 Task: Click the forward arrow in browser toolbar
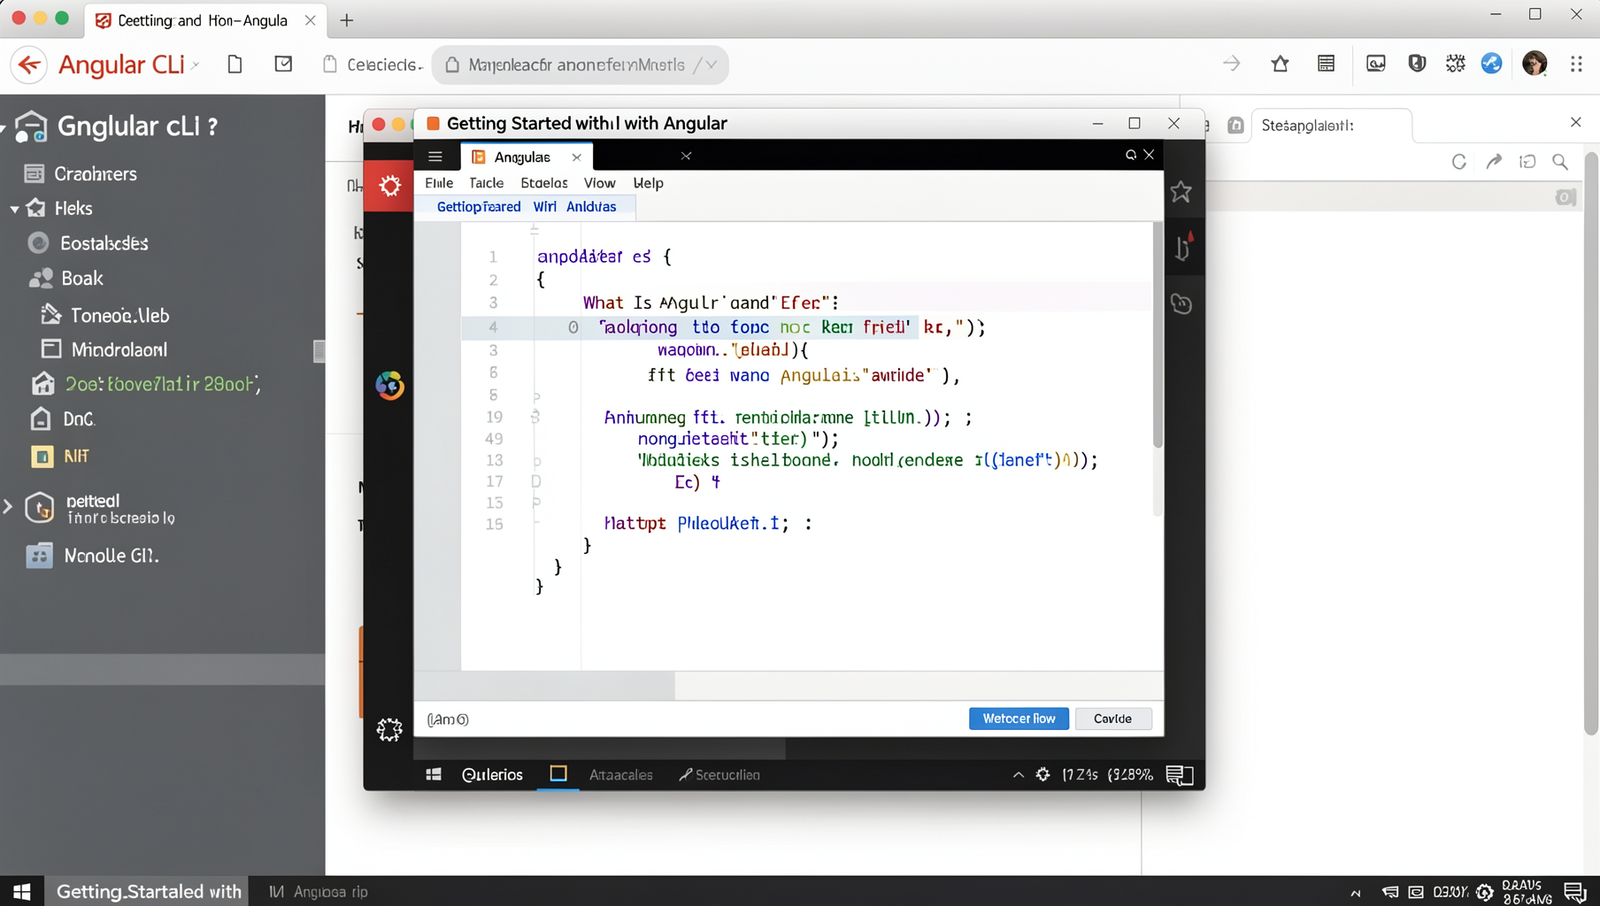coord(1231,64)
